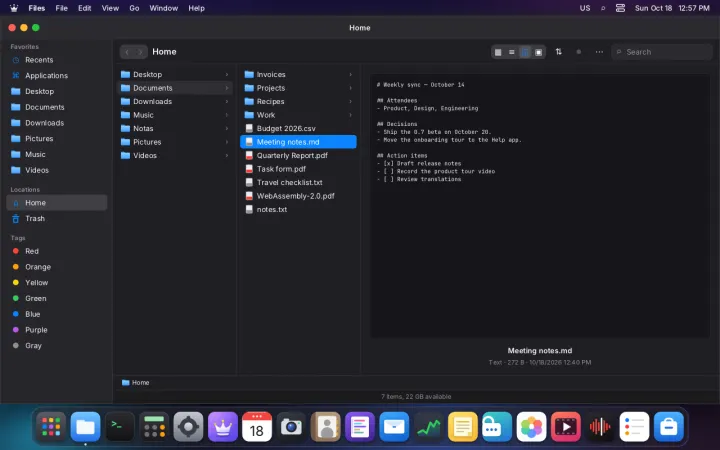Open the File menu

pos(62,8)
